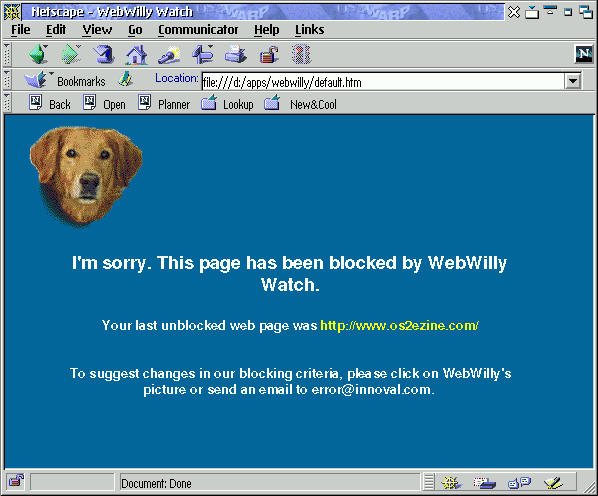Click the Netscape N logo icon
598x496 pixels.
584,54
